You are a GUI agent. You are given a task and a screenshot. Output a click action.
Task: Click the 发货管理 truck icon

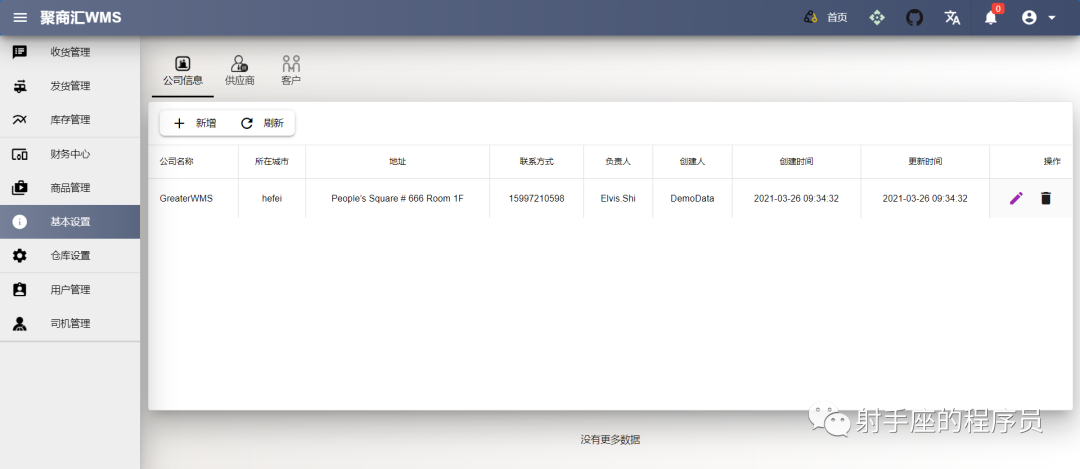(x=20, y=86)
